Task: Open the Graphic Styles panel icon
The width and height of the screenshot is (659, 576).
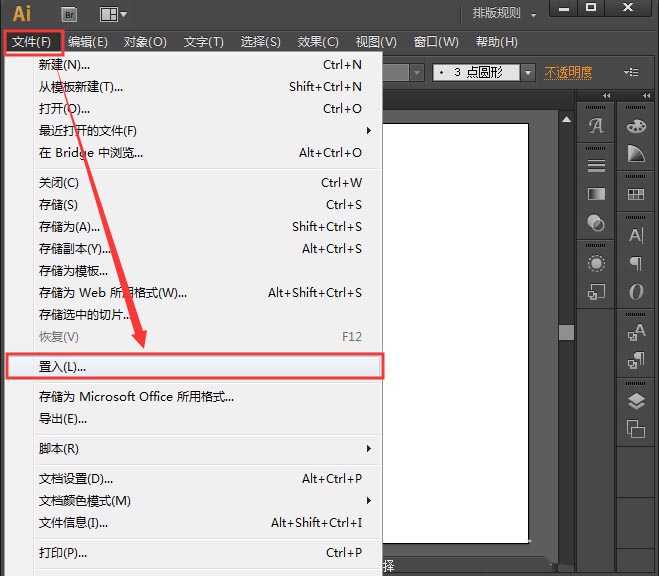Action: (x=596, y=126)
